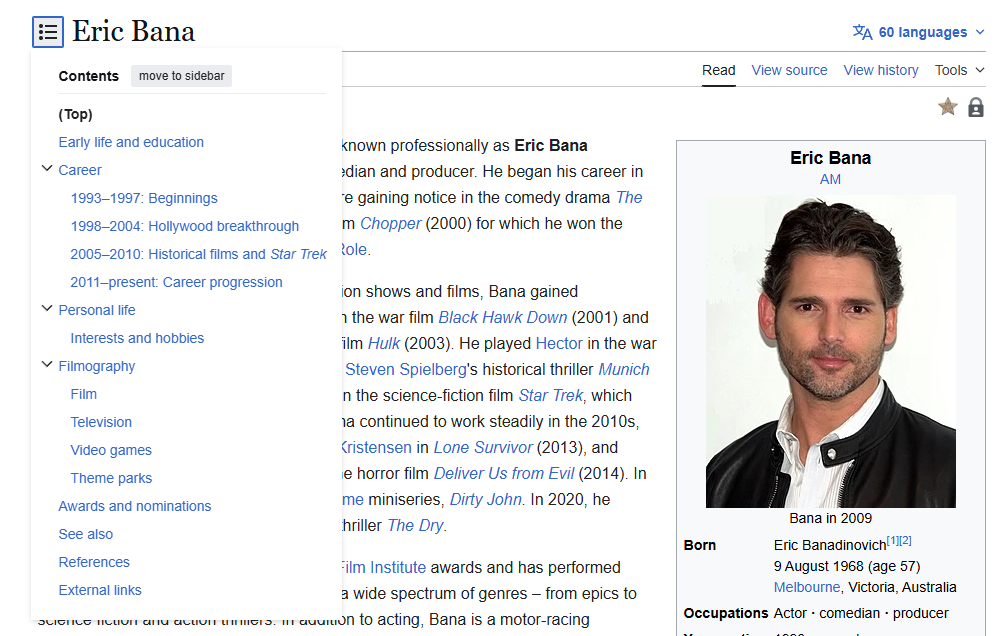The width and height of the screenshot is (1000, 636).
Task: Open 1993–1997: Beginnings subsection
Action: click(x=143, y=198)
